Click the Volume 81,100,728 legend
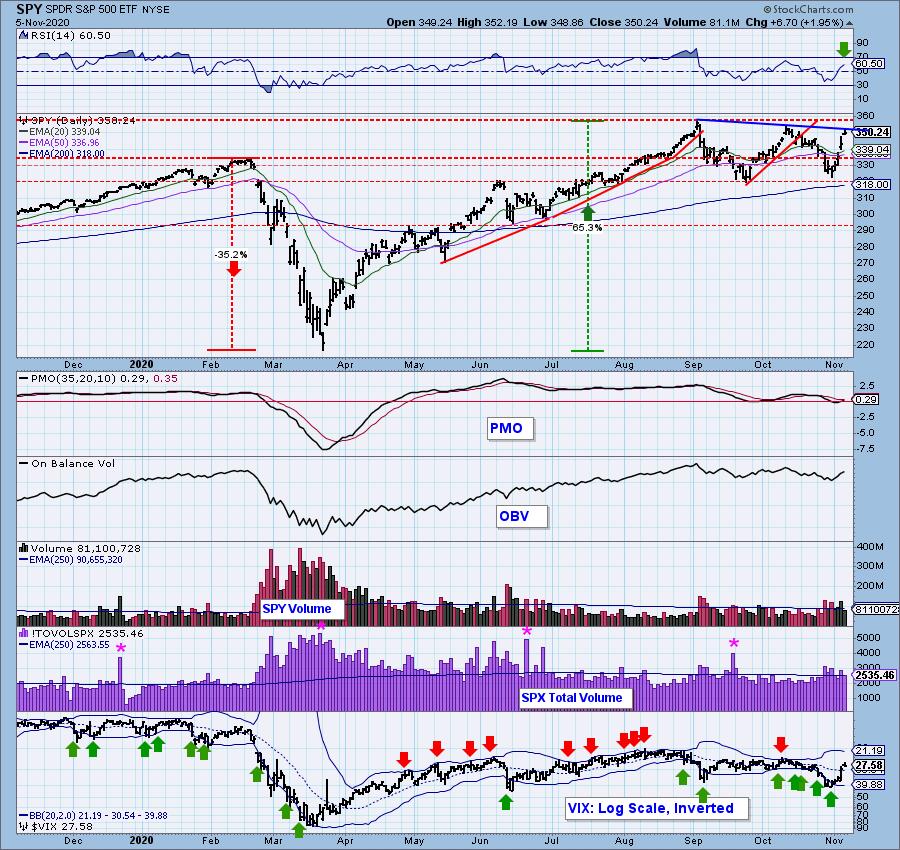Screen dimensions: 900x850 80,548
